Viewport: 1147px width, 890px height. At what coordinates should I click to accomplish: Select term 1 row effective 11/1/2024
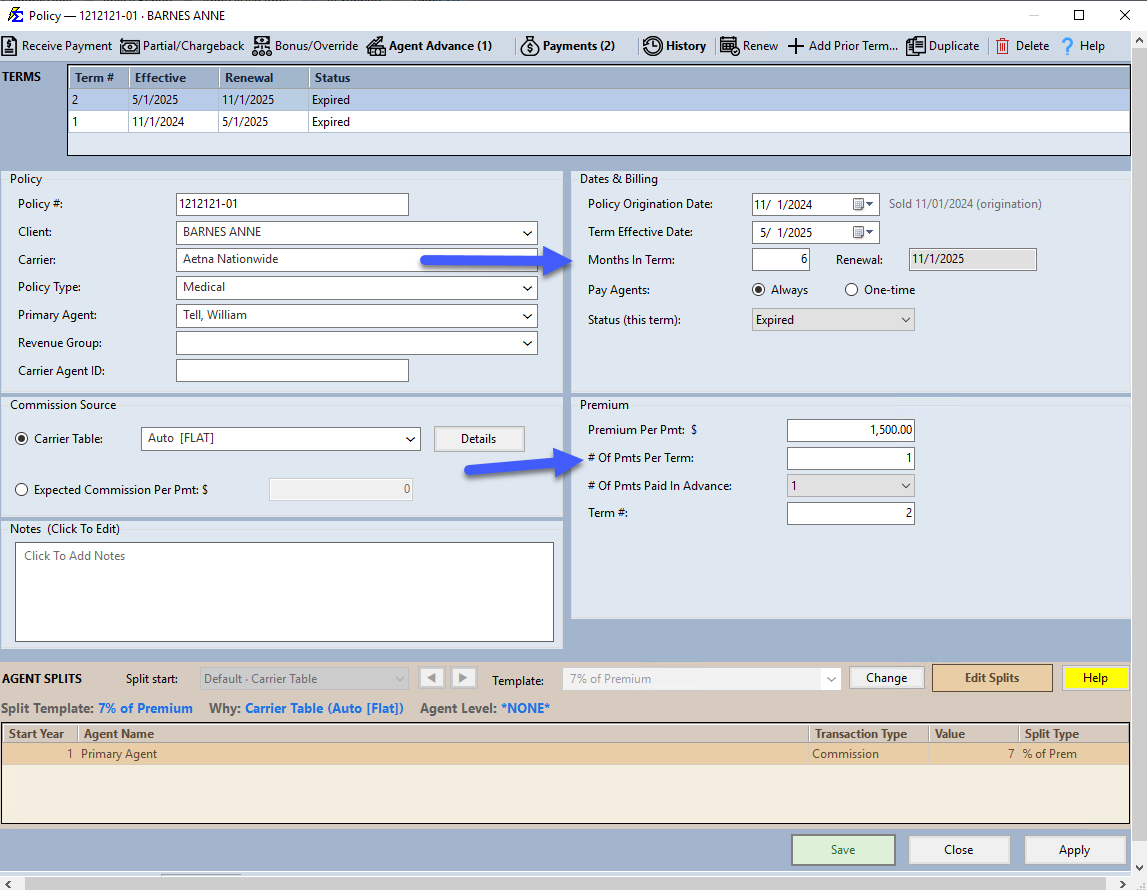(599, 122)
